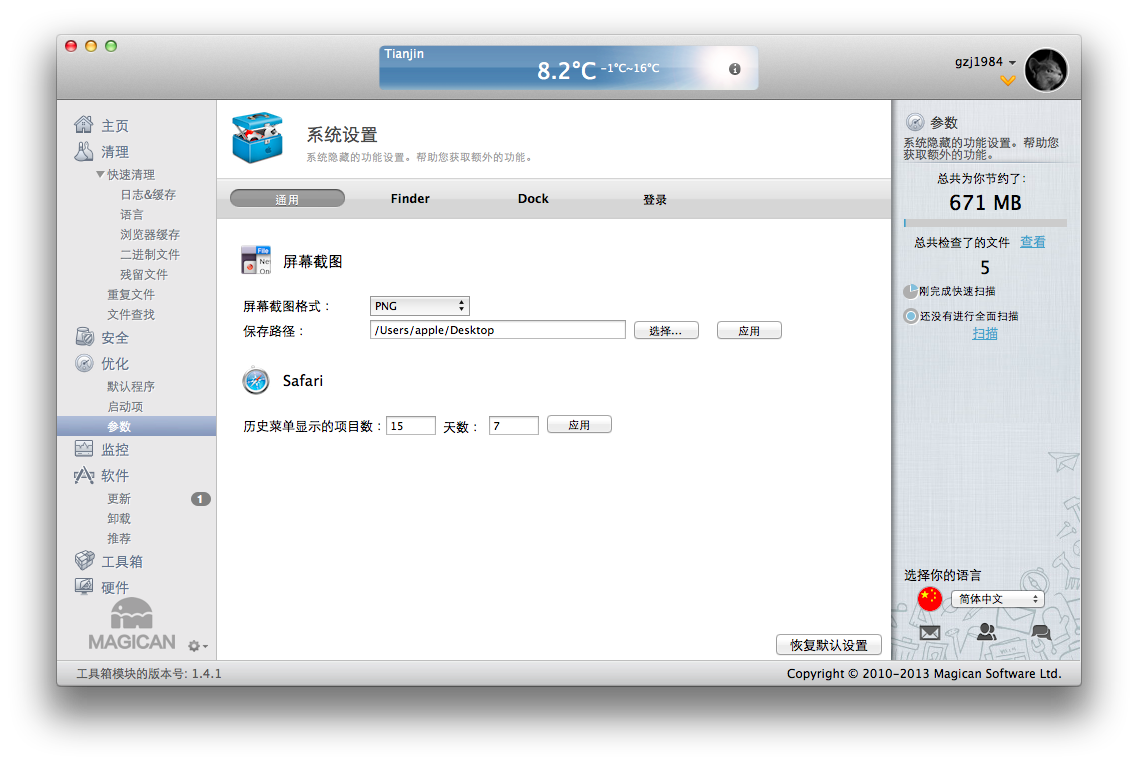Switch to the Finder tab
The width and height of the screenshot is (1138, 765).
410,199
